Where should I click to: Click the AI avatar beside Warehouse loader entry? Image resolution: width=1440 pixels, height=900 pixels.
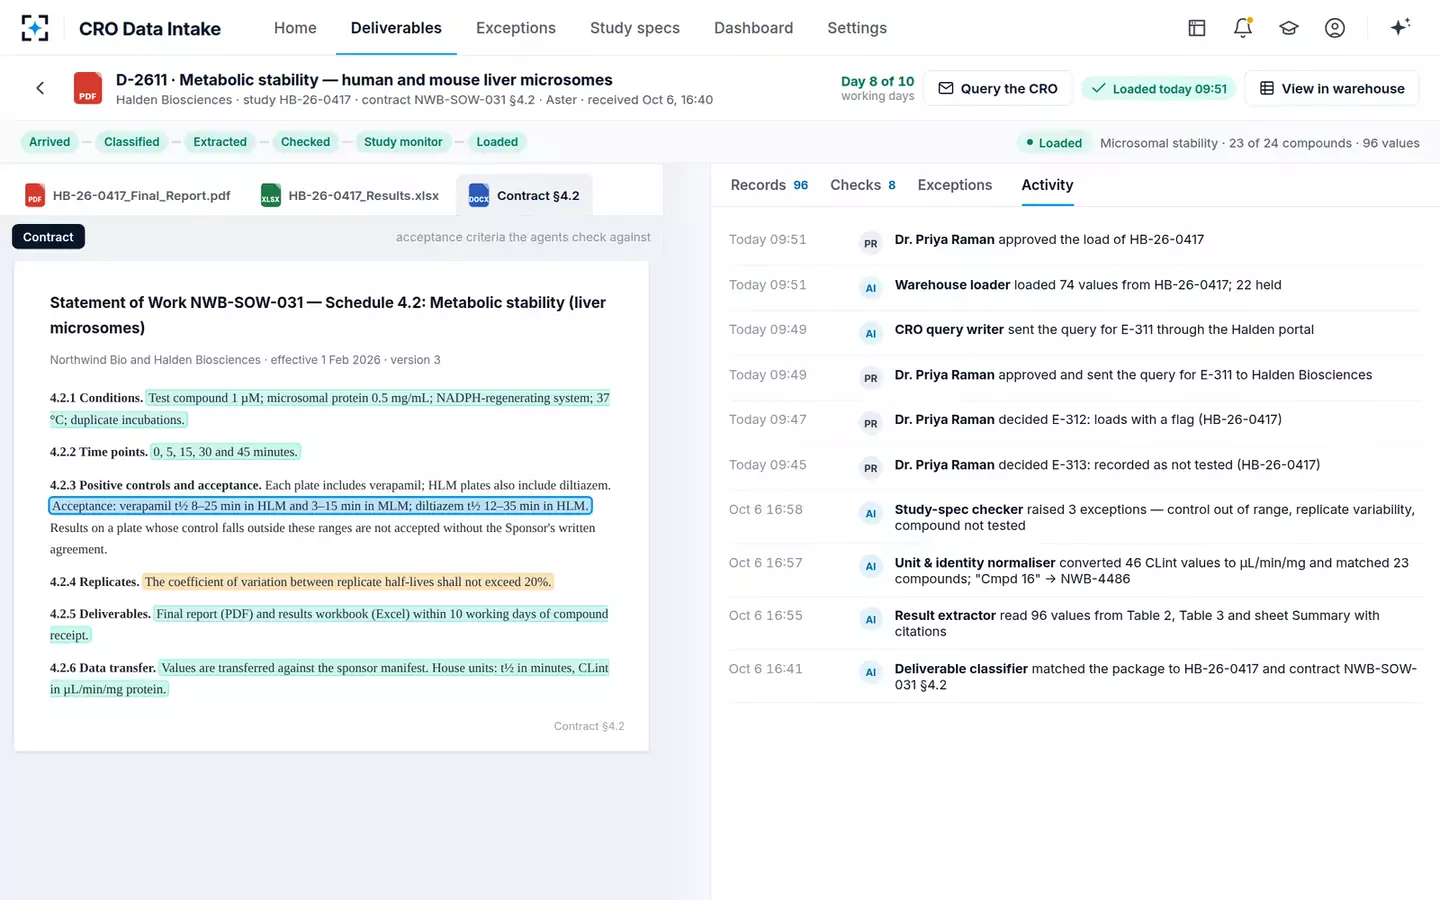[870, 288]
